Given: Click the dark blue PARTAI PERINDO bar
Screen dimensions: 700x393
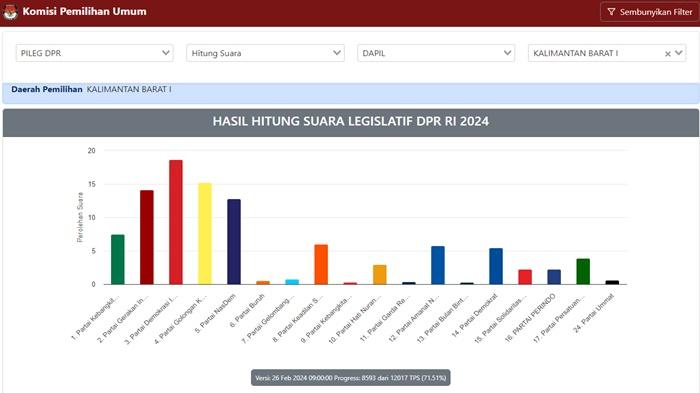Looking at the screenshot, I should tap(554, 277).
